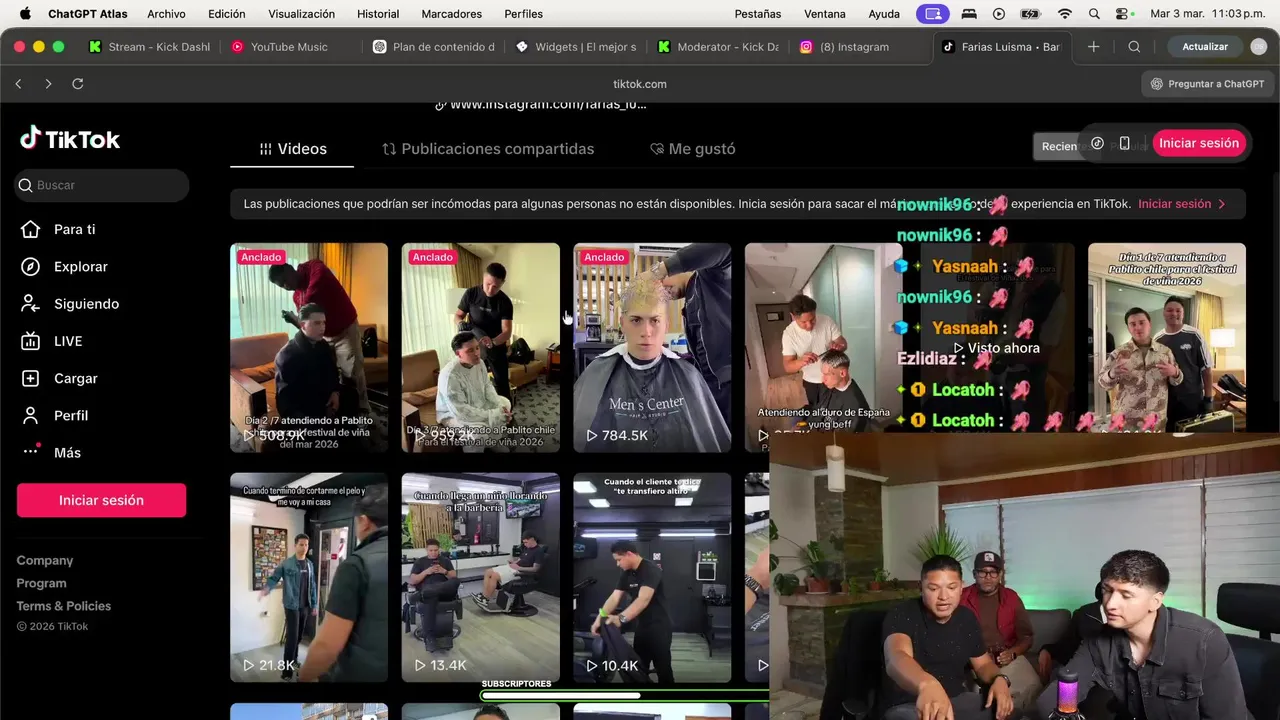The image size is (1280, 720).
Task: Open the Historial menu
Action: 378,14
